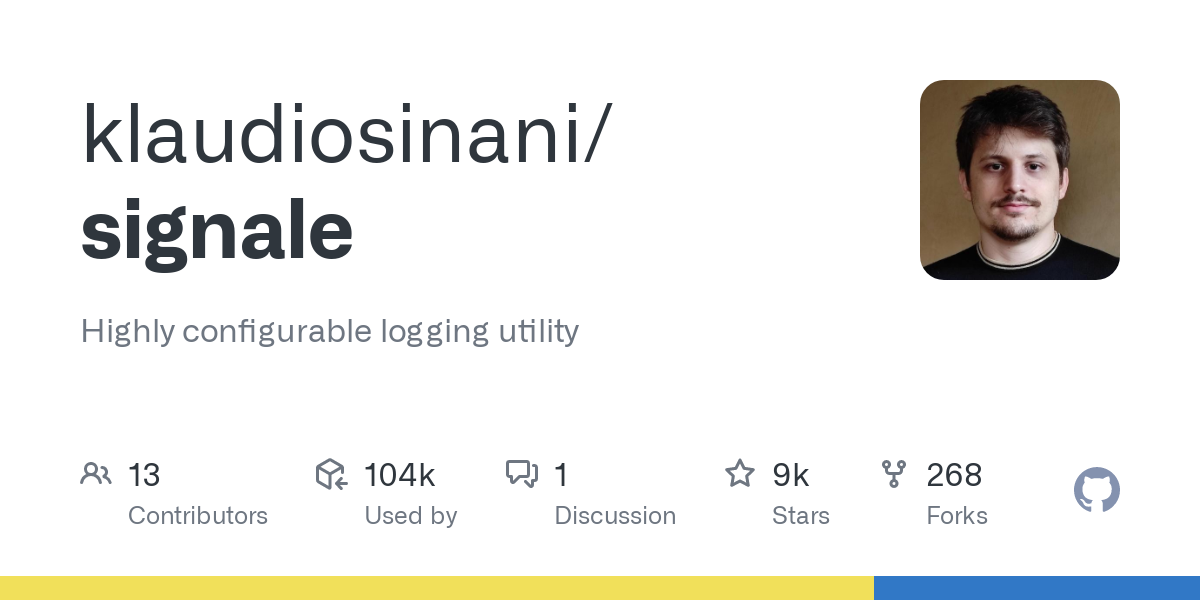
Task: Click the 104k used by count
Action: pos(400,475)
